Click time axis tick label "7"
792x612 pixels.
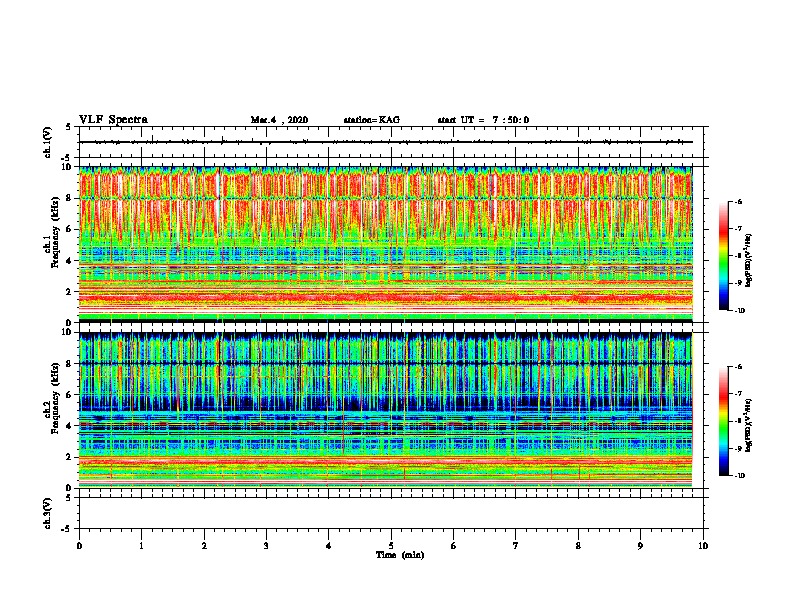pos(516,546)
